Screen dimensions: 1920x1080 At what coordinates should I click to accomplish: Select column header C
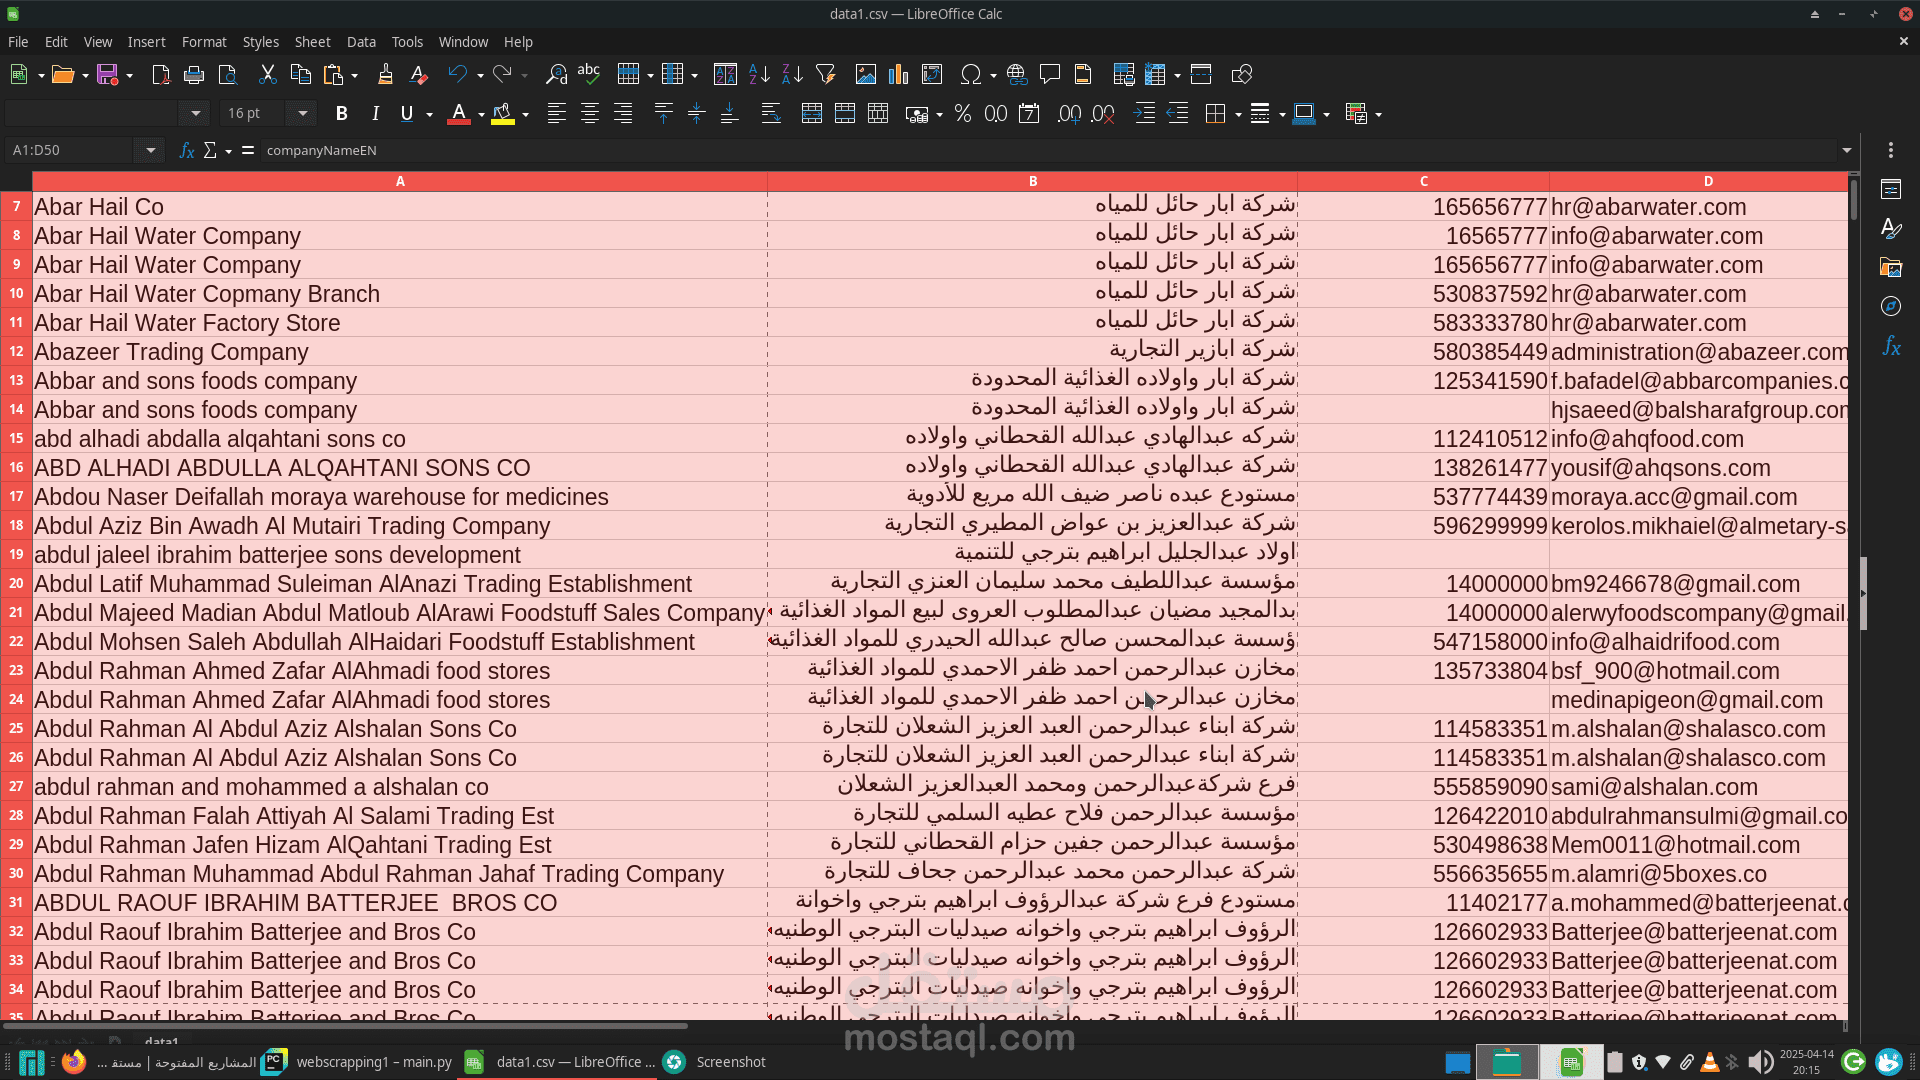tap(1424, 181)
